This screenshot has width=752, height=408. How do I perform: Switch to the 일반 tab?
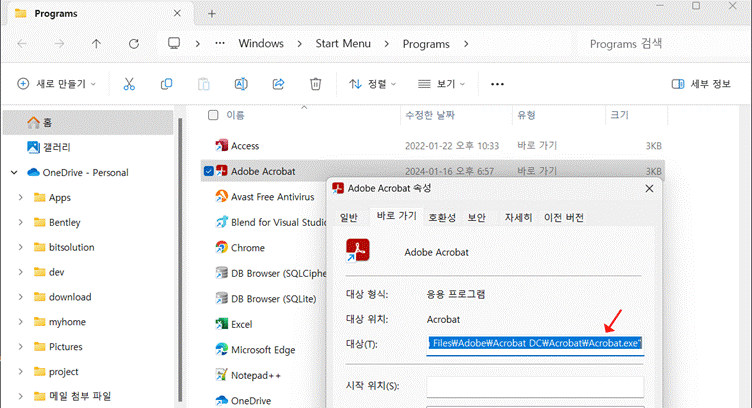click(349, 218)
